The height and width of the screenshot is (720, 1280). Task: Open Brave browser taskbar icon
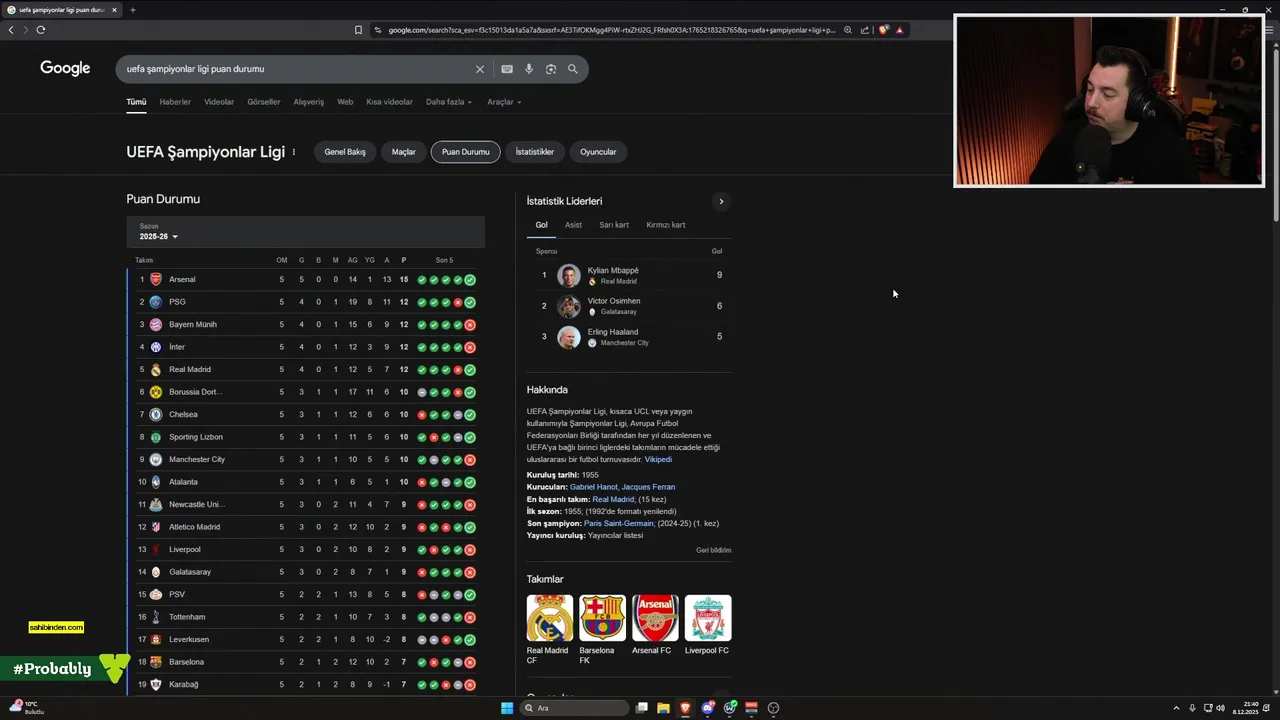(685, 708)
